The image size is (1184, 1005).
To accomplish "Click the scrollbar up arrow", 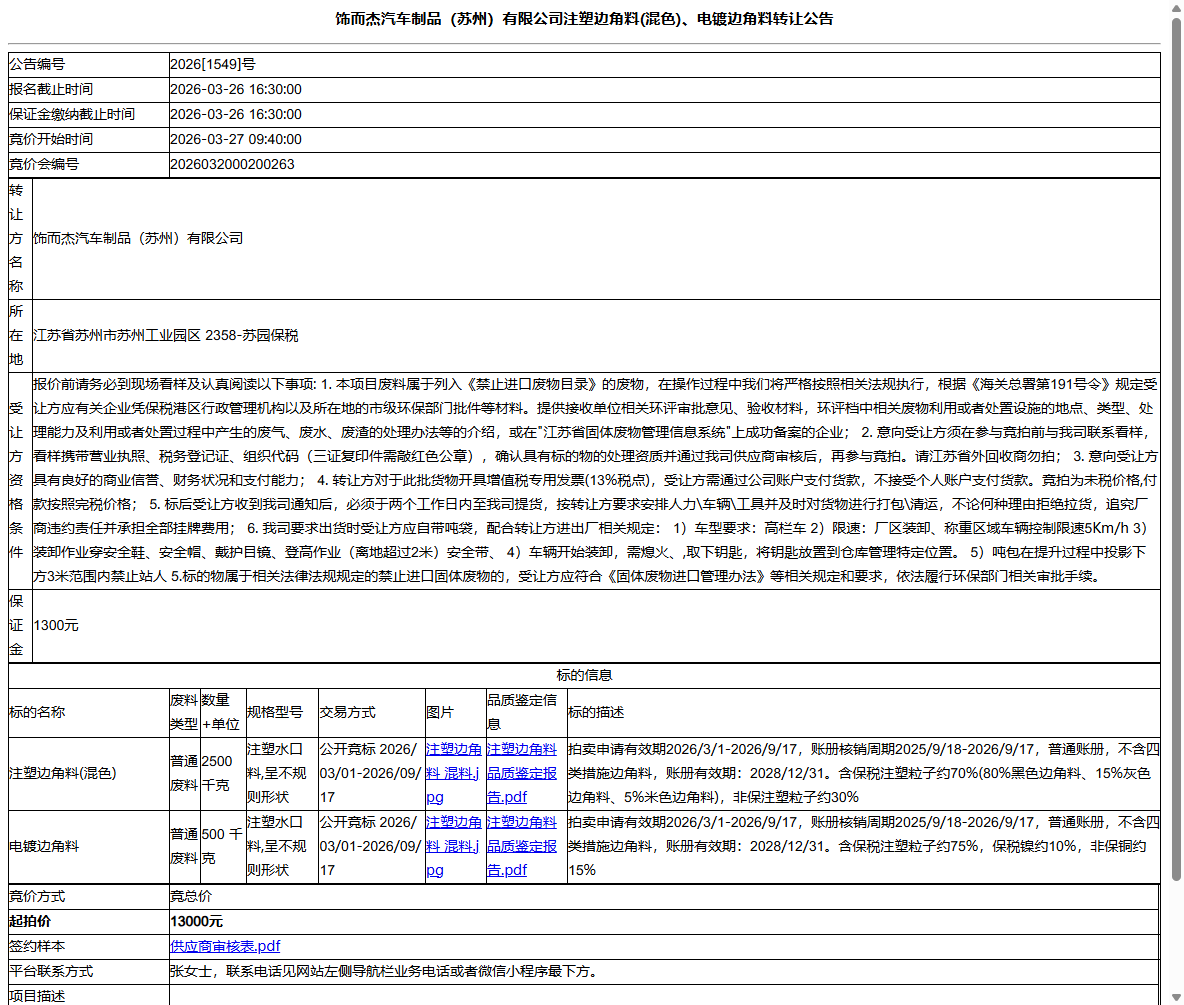I will [x=1175, y=8].
